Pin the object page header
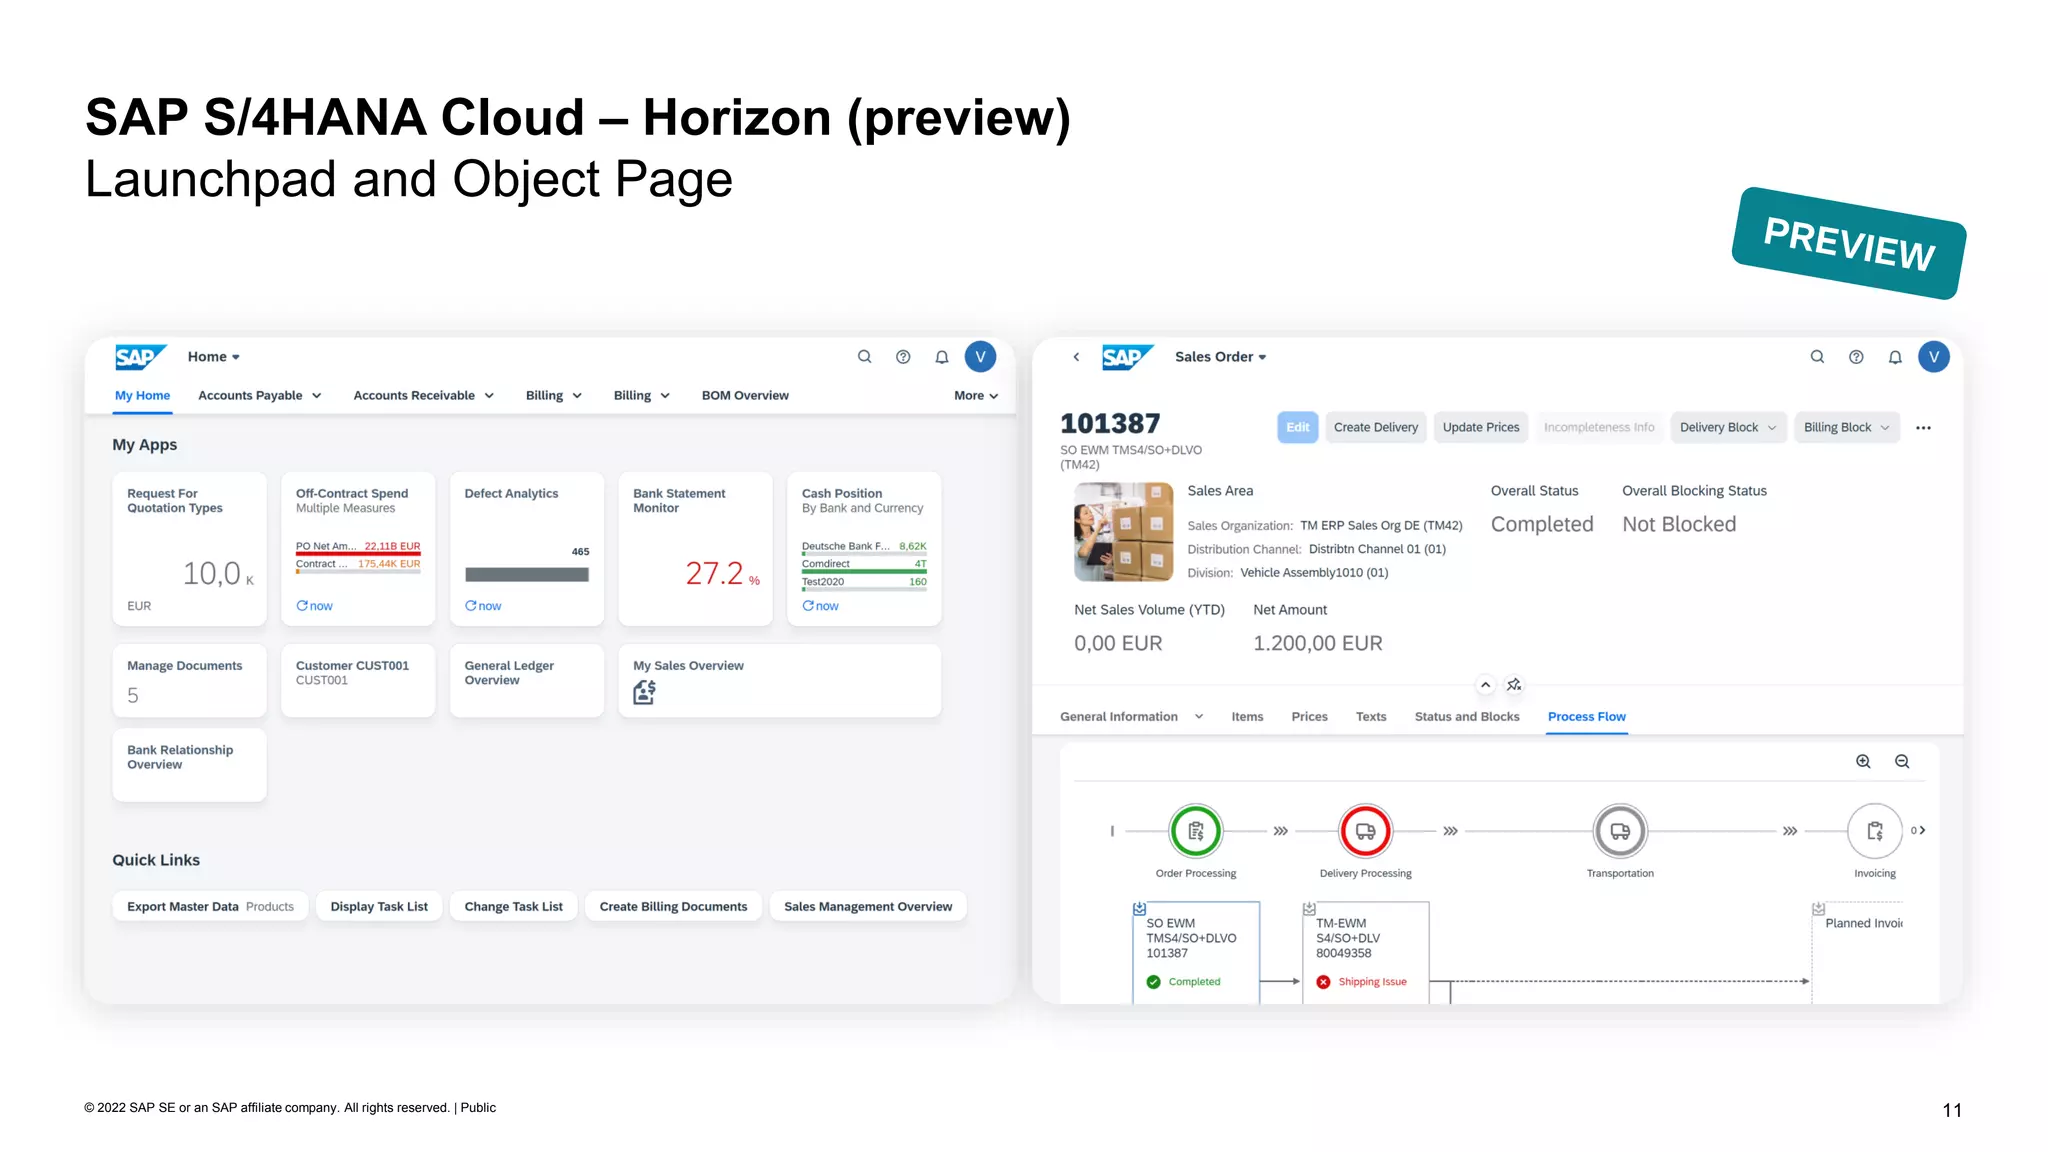 pyautogui.click(x=1514, y=685)
